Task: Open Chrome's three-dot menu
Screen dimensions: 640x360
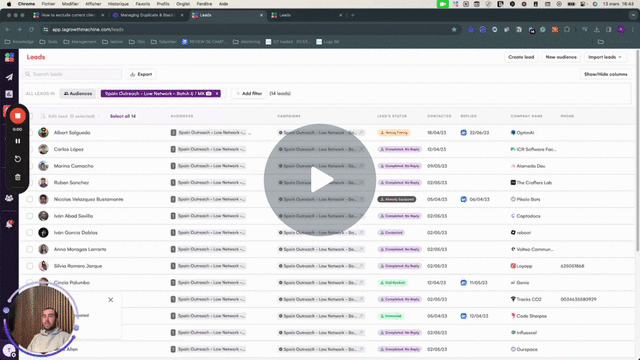Action: tap(633, 29)
